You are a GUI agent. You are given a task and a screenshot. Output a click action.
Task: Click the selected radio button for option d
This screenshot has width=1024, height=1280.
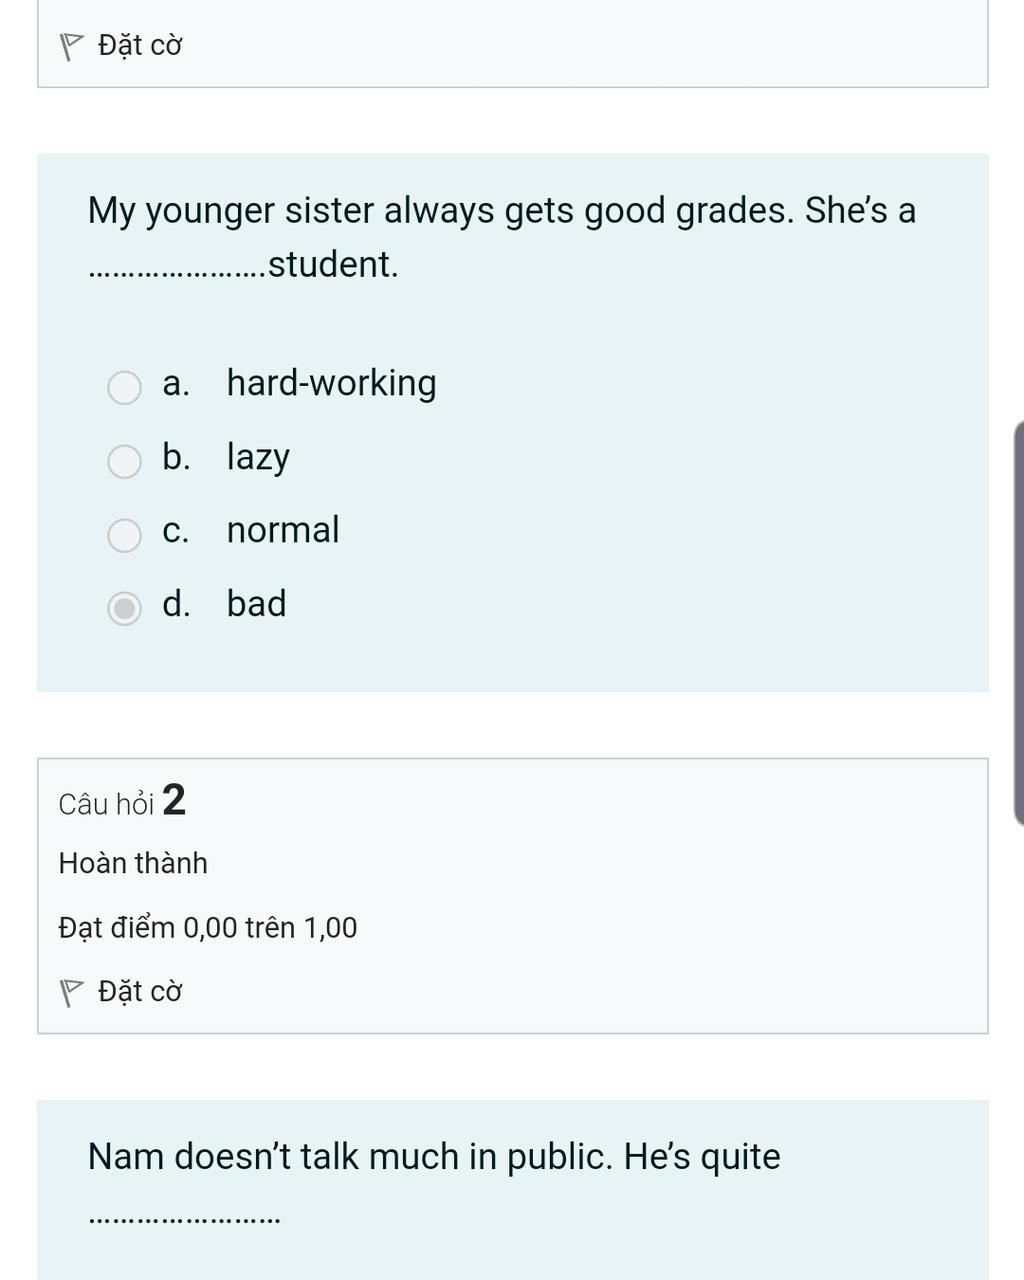[124, 608]
